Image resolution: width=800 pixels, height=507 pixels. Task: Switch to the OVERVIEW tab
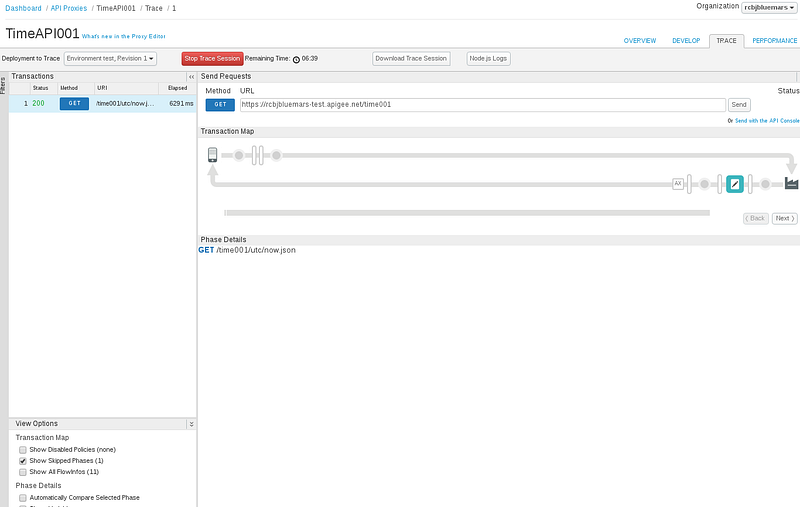pyautogui.click(x=640, y=41)
